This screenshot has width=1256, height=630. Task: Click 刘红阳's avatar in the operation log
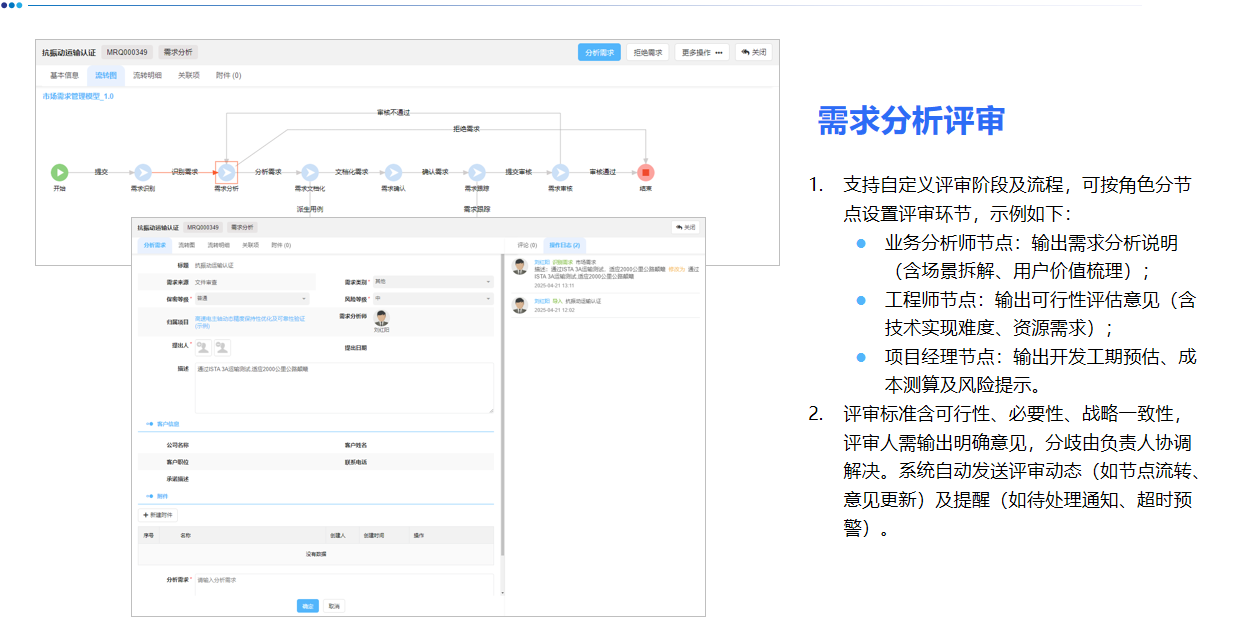tap(519, 266)
